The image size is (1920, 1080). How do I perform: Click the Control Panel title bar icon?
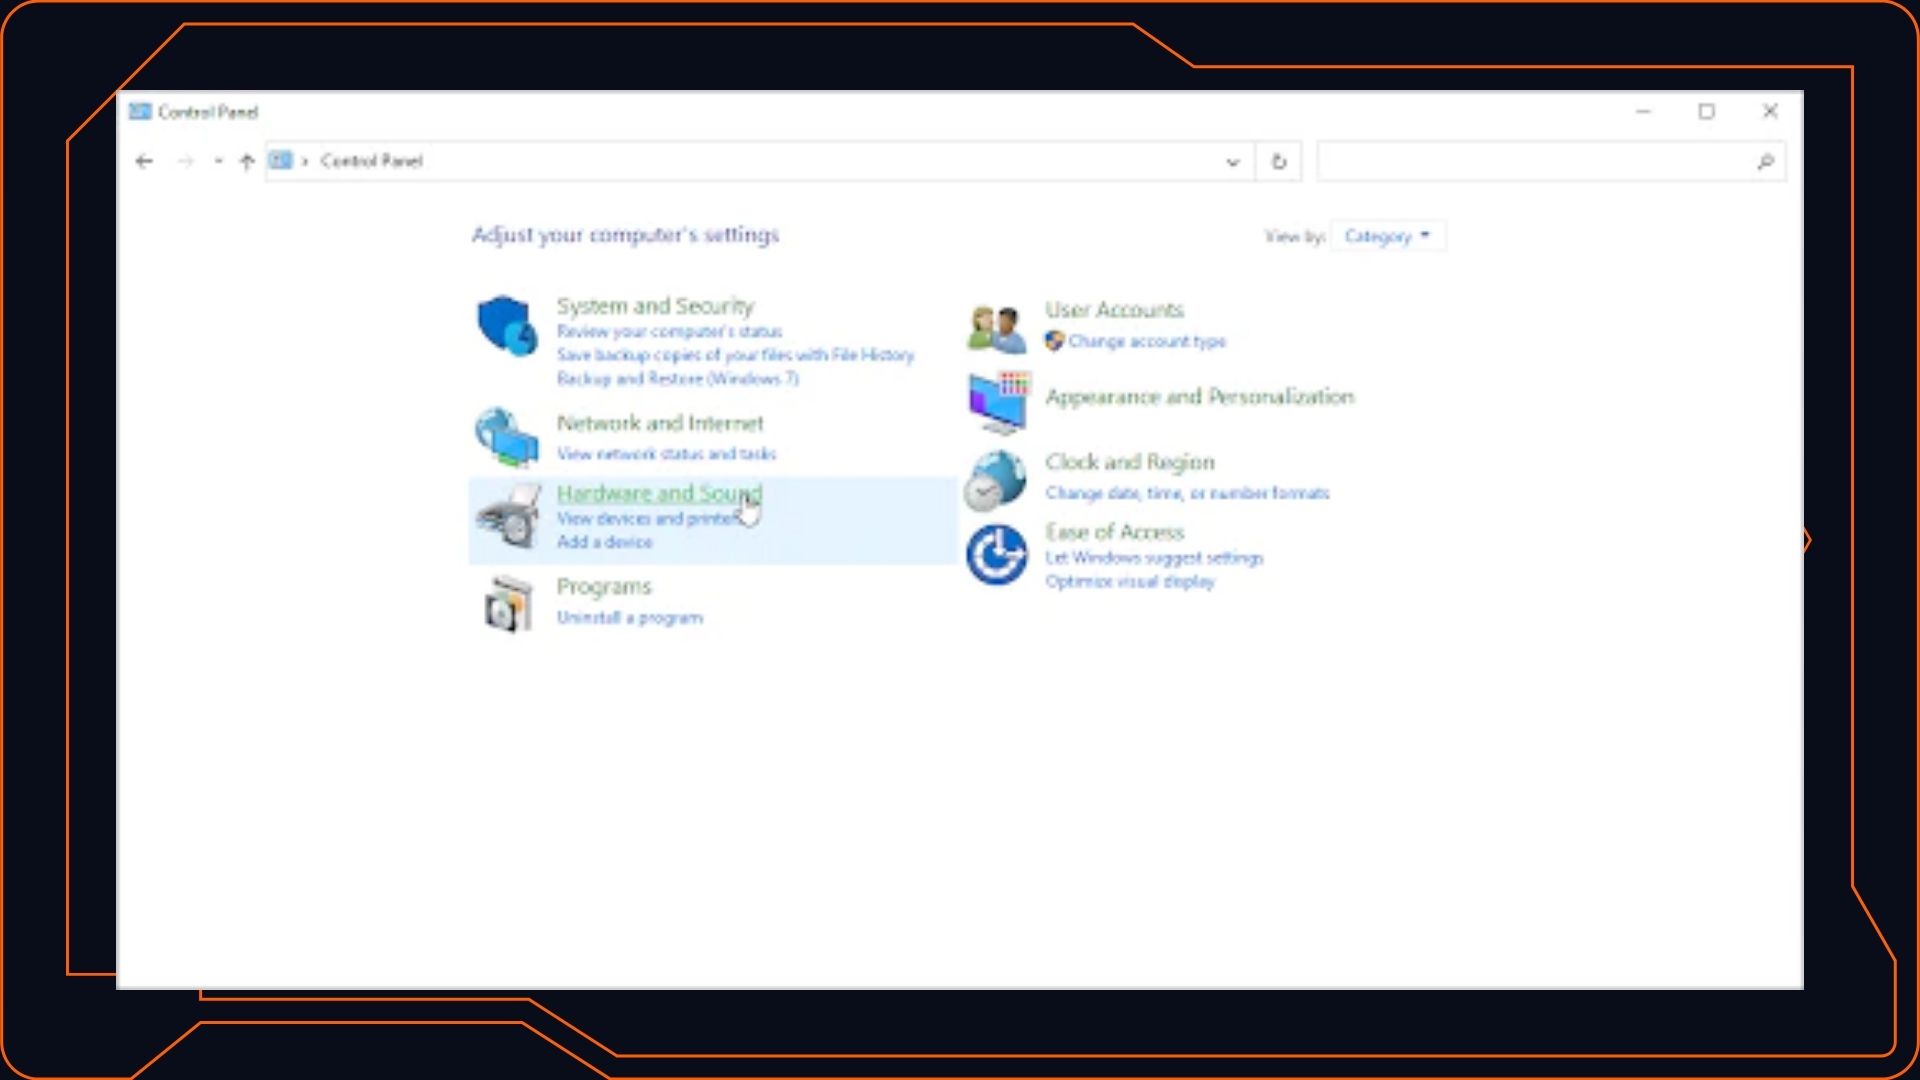click(140, 111)
